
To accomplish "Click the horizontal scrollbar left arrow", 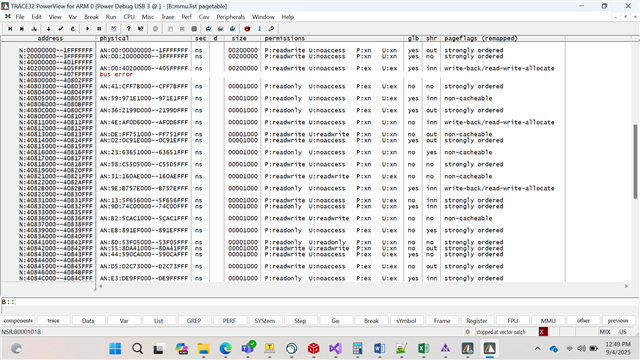I will [100, 286].
